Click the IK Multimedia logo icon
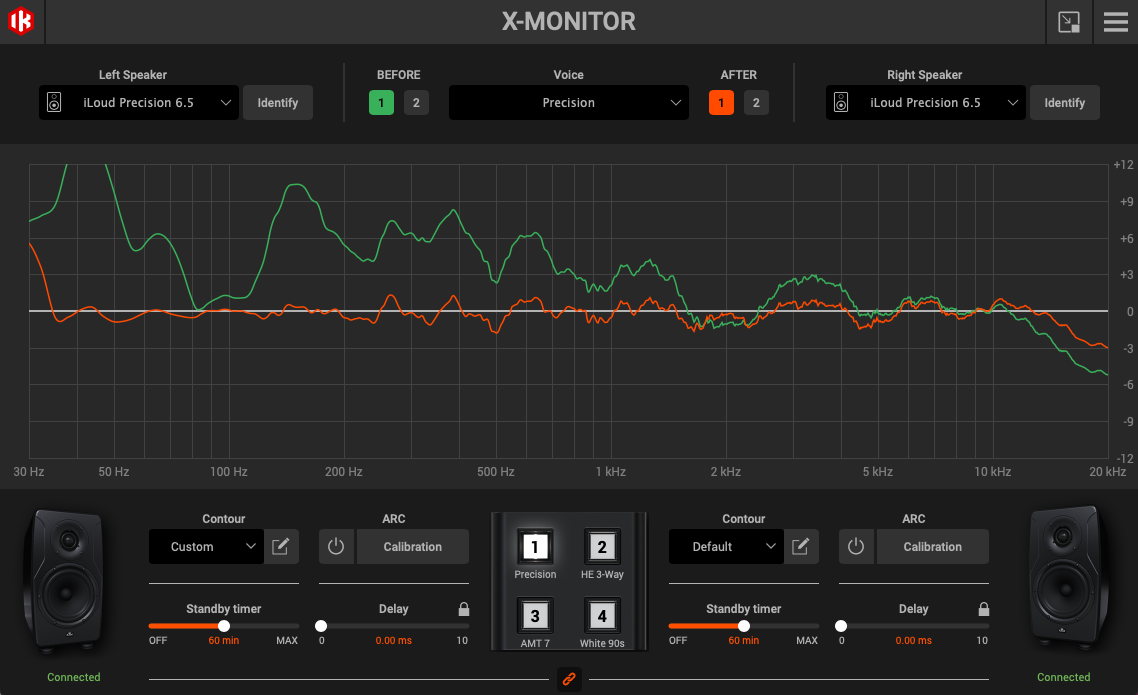Viewport: 1138px width, 695px height. coord(21,21)
